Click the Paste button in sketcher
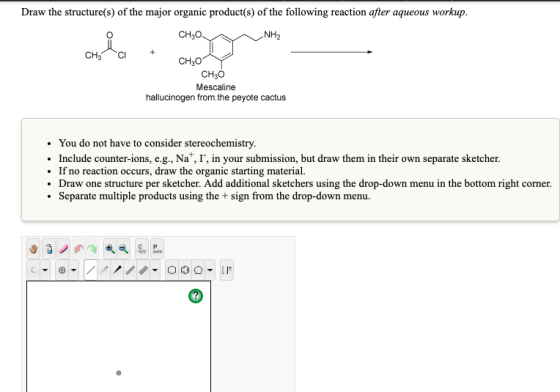 156,249
